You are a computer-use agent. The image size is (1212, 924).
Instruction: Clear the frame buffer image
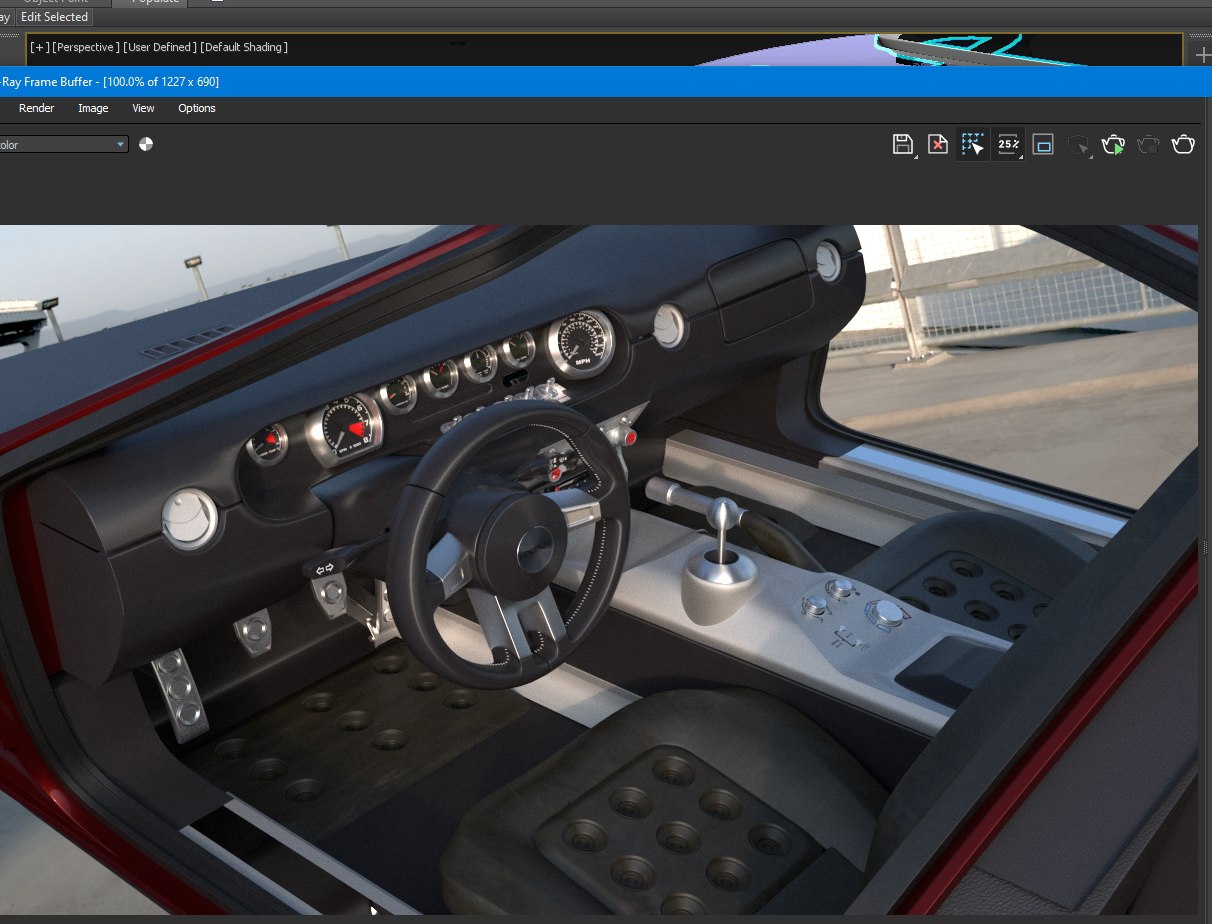[x=938, y=145]
